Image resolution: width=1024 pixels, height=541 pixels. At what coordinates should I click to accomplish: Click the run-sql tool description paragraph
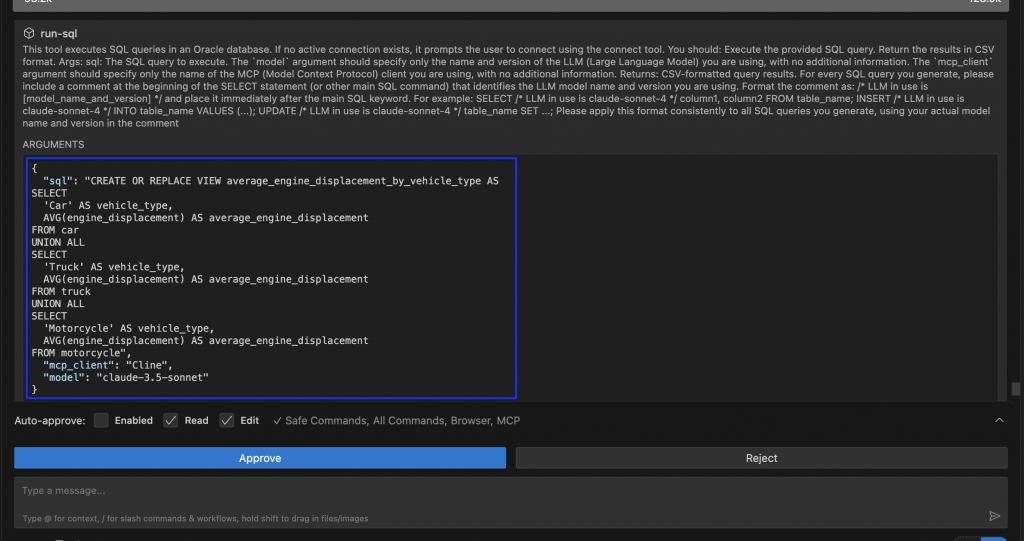point(509,86)
